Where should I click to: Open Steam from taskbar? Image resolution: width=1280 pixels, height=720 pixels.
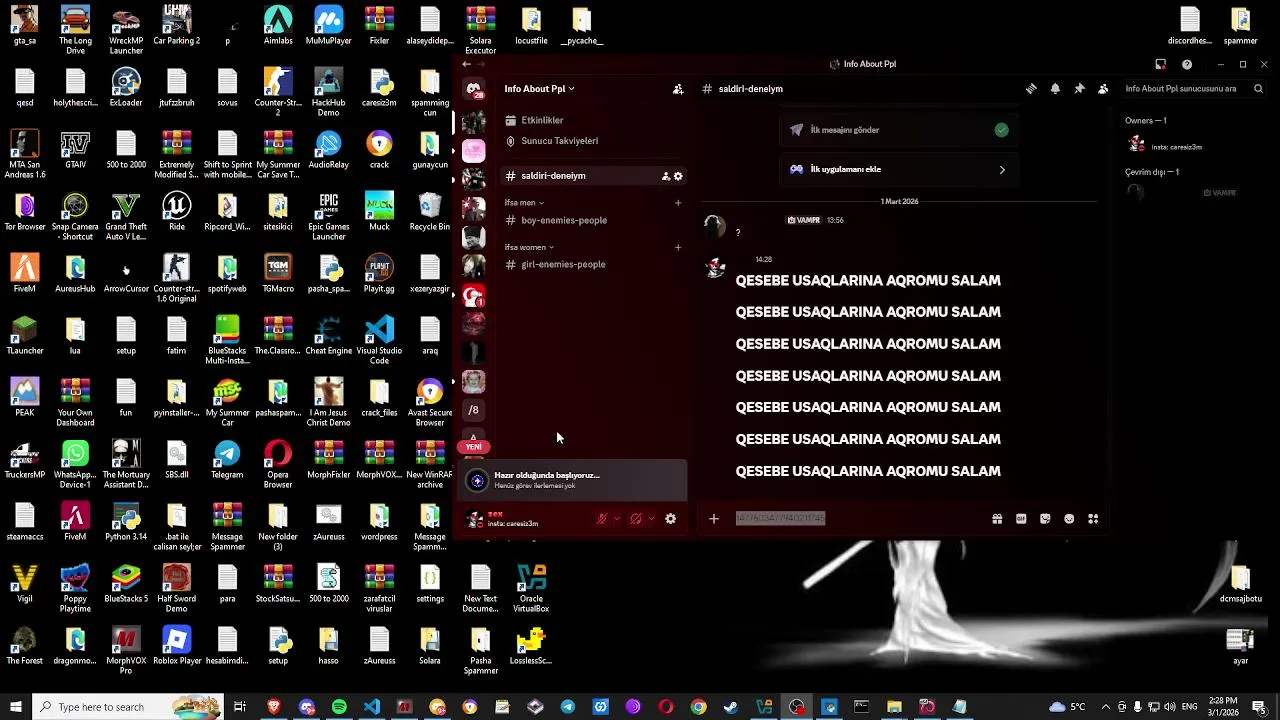(731, 707)
